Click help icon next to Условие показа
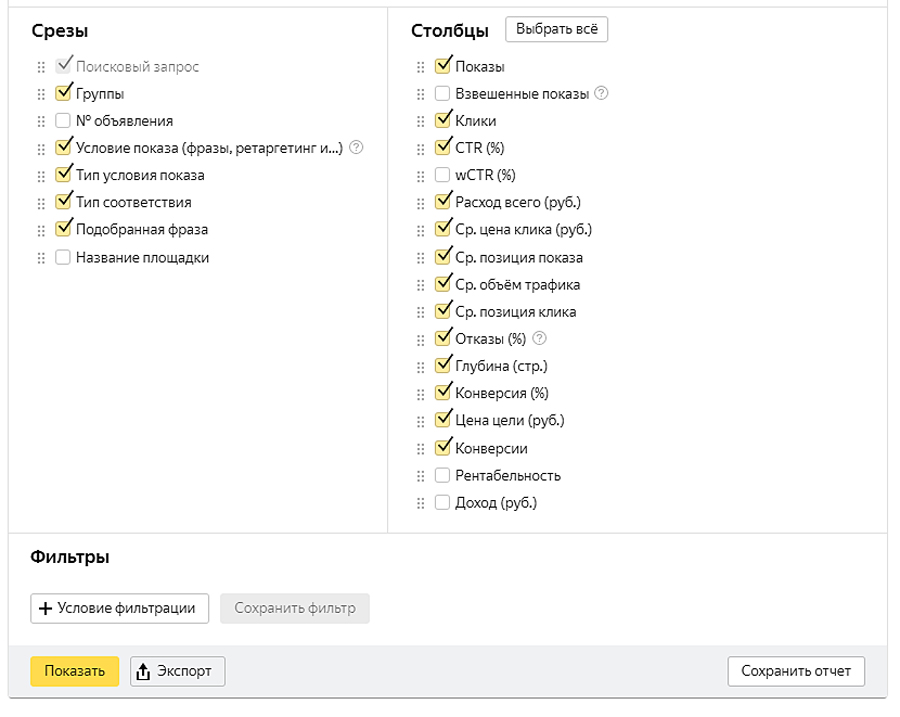This screenshot has height=717, width=900. click(x=356, y=148)
